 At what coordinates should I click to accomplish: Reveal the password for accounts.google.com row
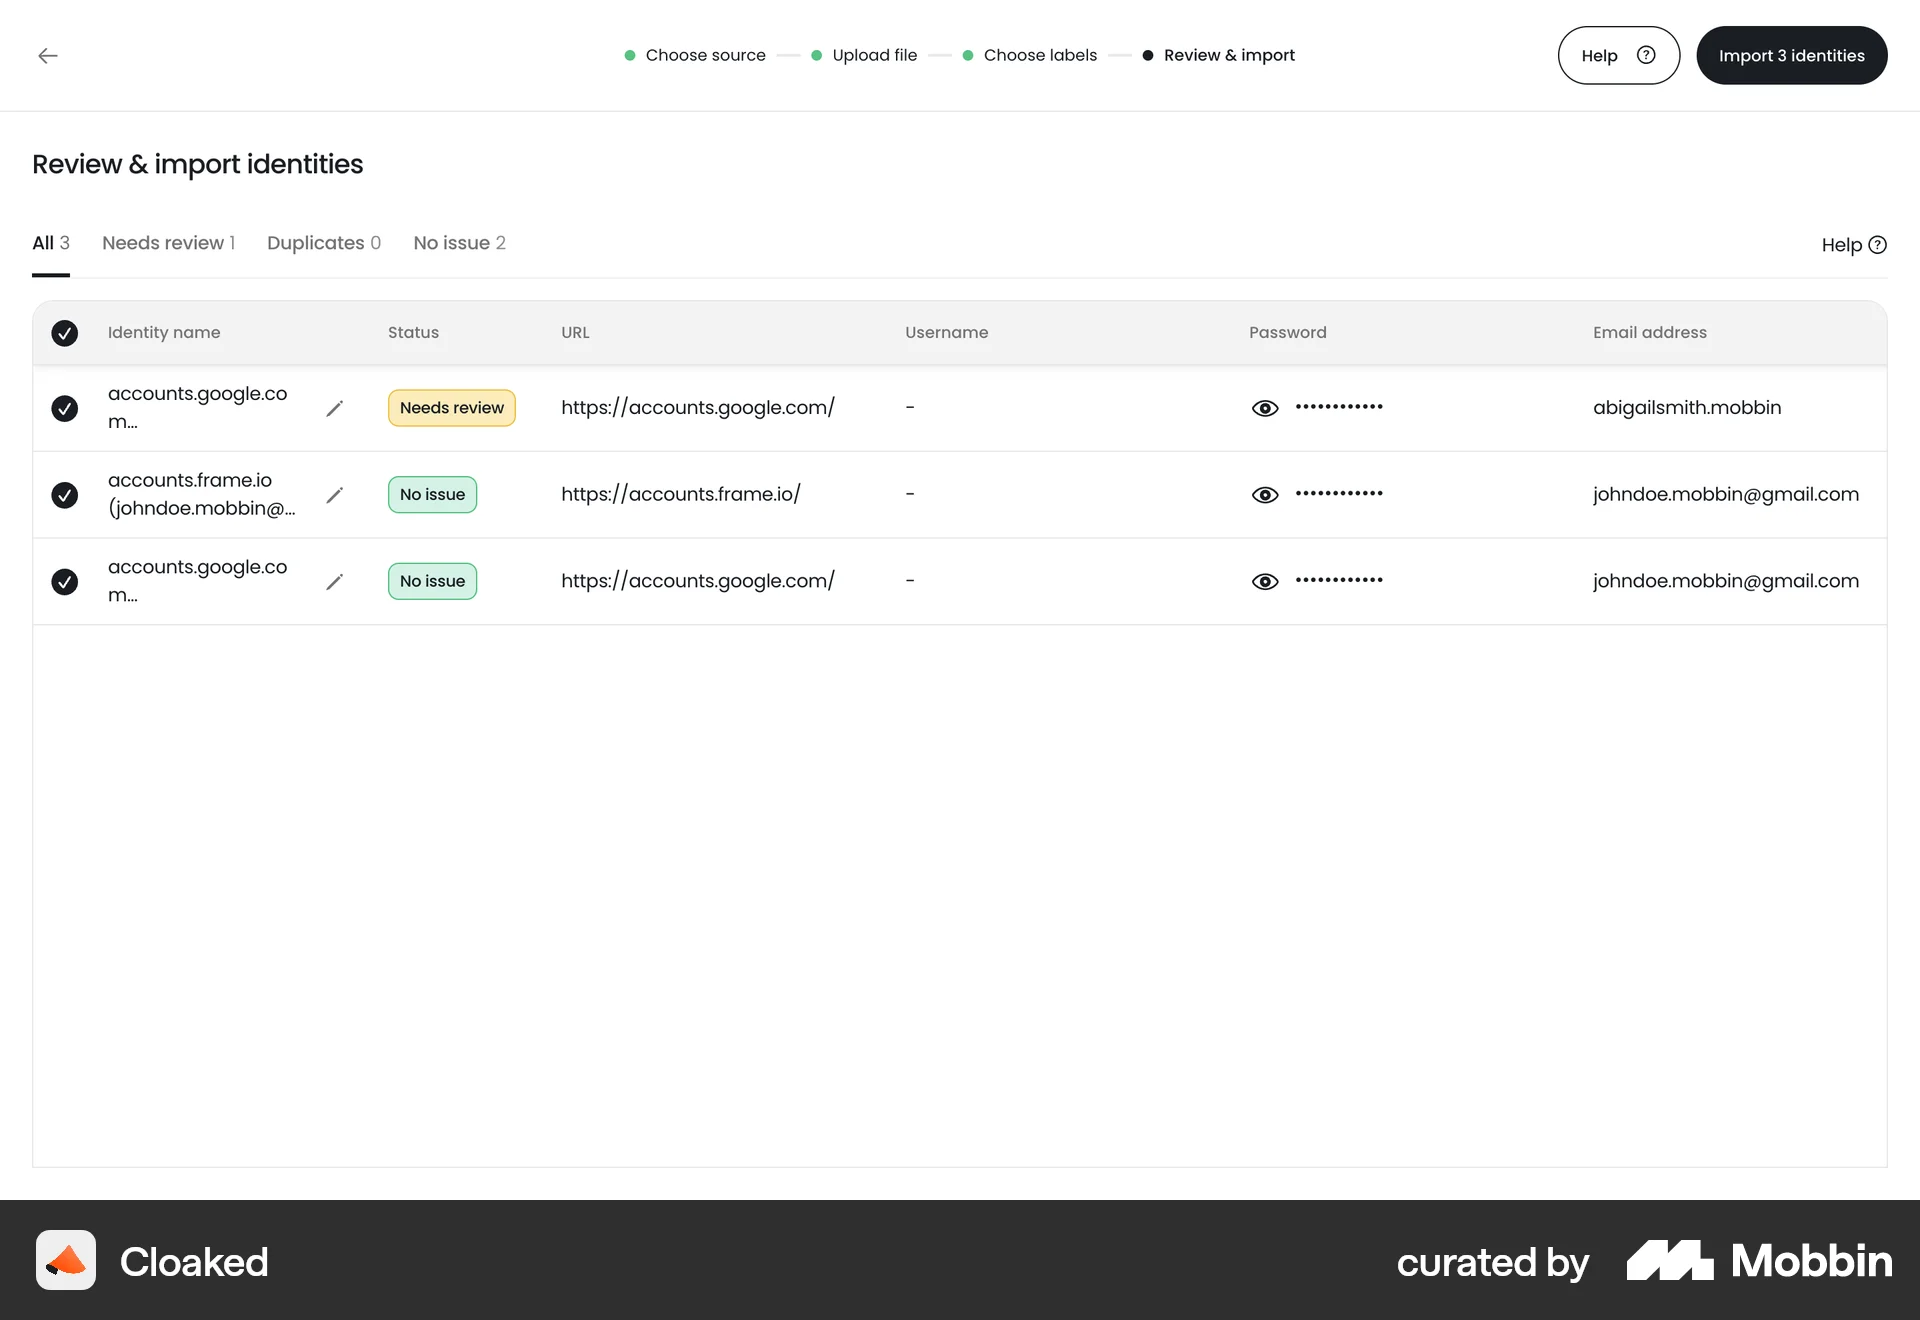(x=1266, y=407)
